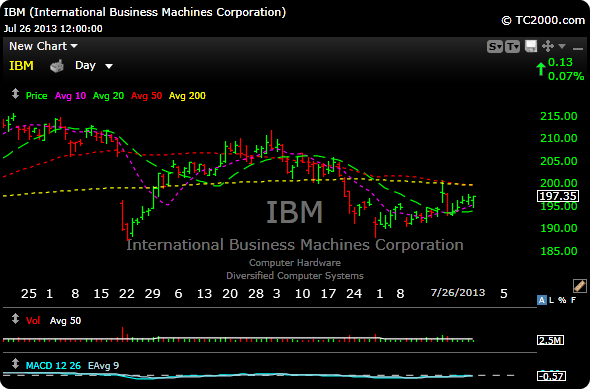Click the yellow Avg 200 label
This screenshot has height=389, width=590.
coord(187,96)
